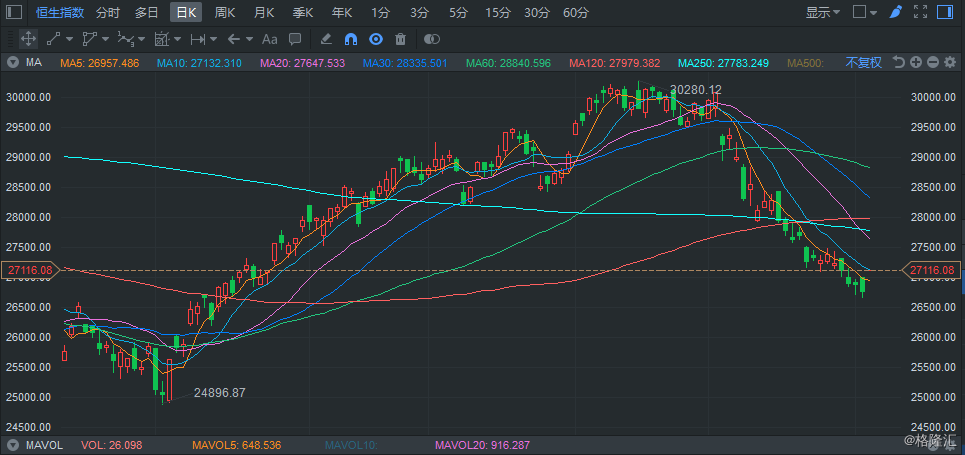Activate the eraser drawing tool

tap(327, 39)
